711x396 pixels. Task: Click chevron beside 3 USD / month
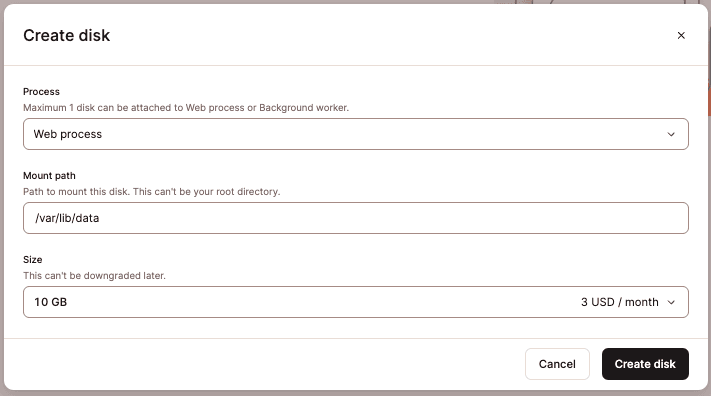coord(671,302)
